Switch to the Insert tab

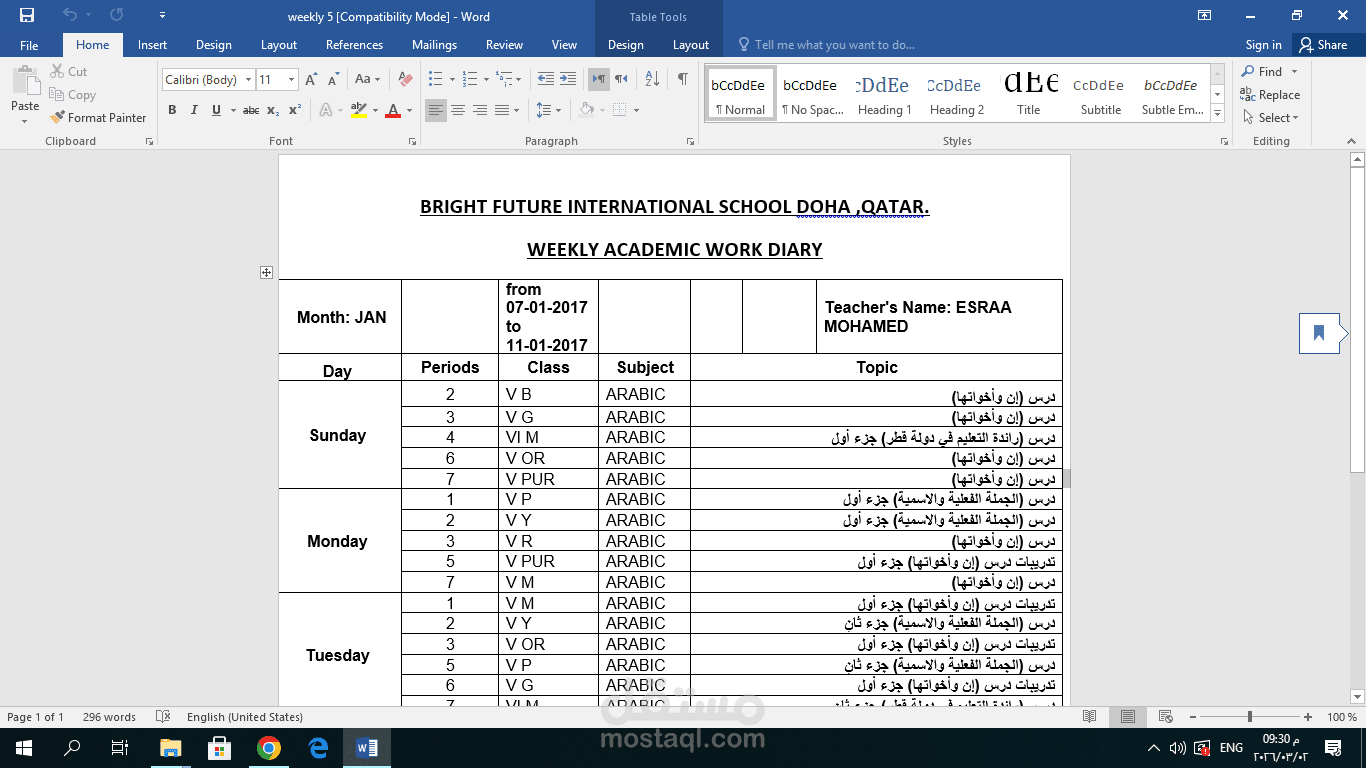(x=152, y=45)
